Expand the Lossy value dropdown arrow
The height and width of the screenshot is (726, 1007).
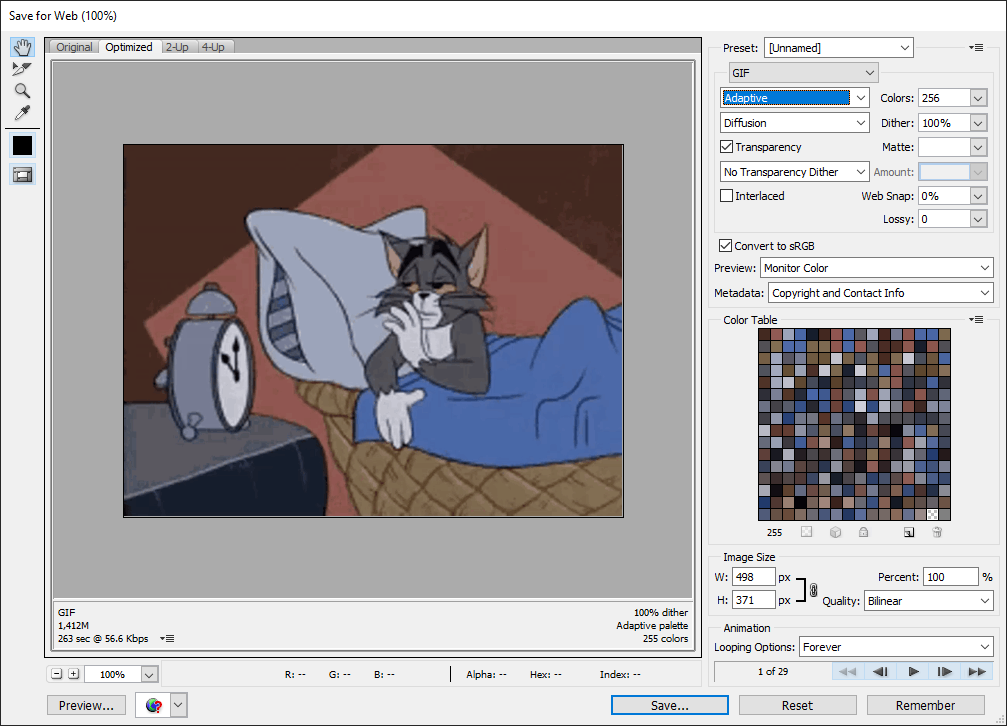click(978, 220)
